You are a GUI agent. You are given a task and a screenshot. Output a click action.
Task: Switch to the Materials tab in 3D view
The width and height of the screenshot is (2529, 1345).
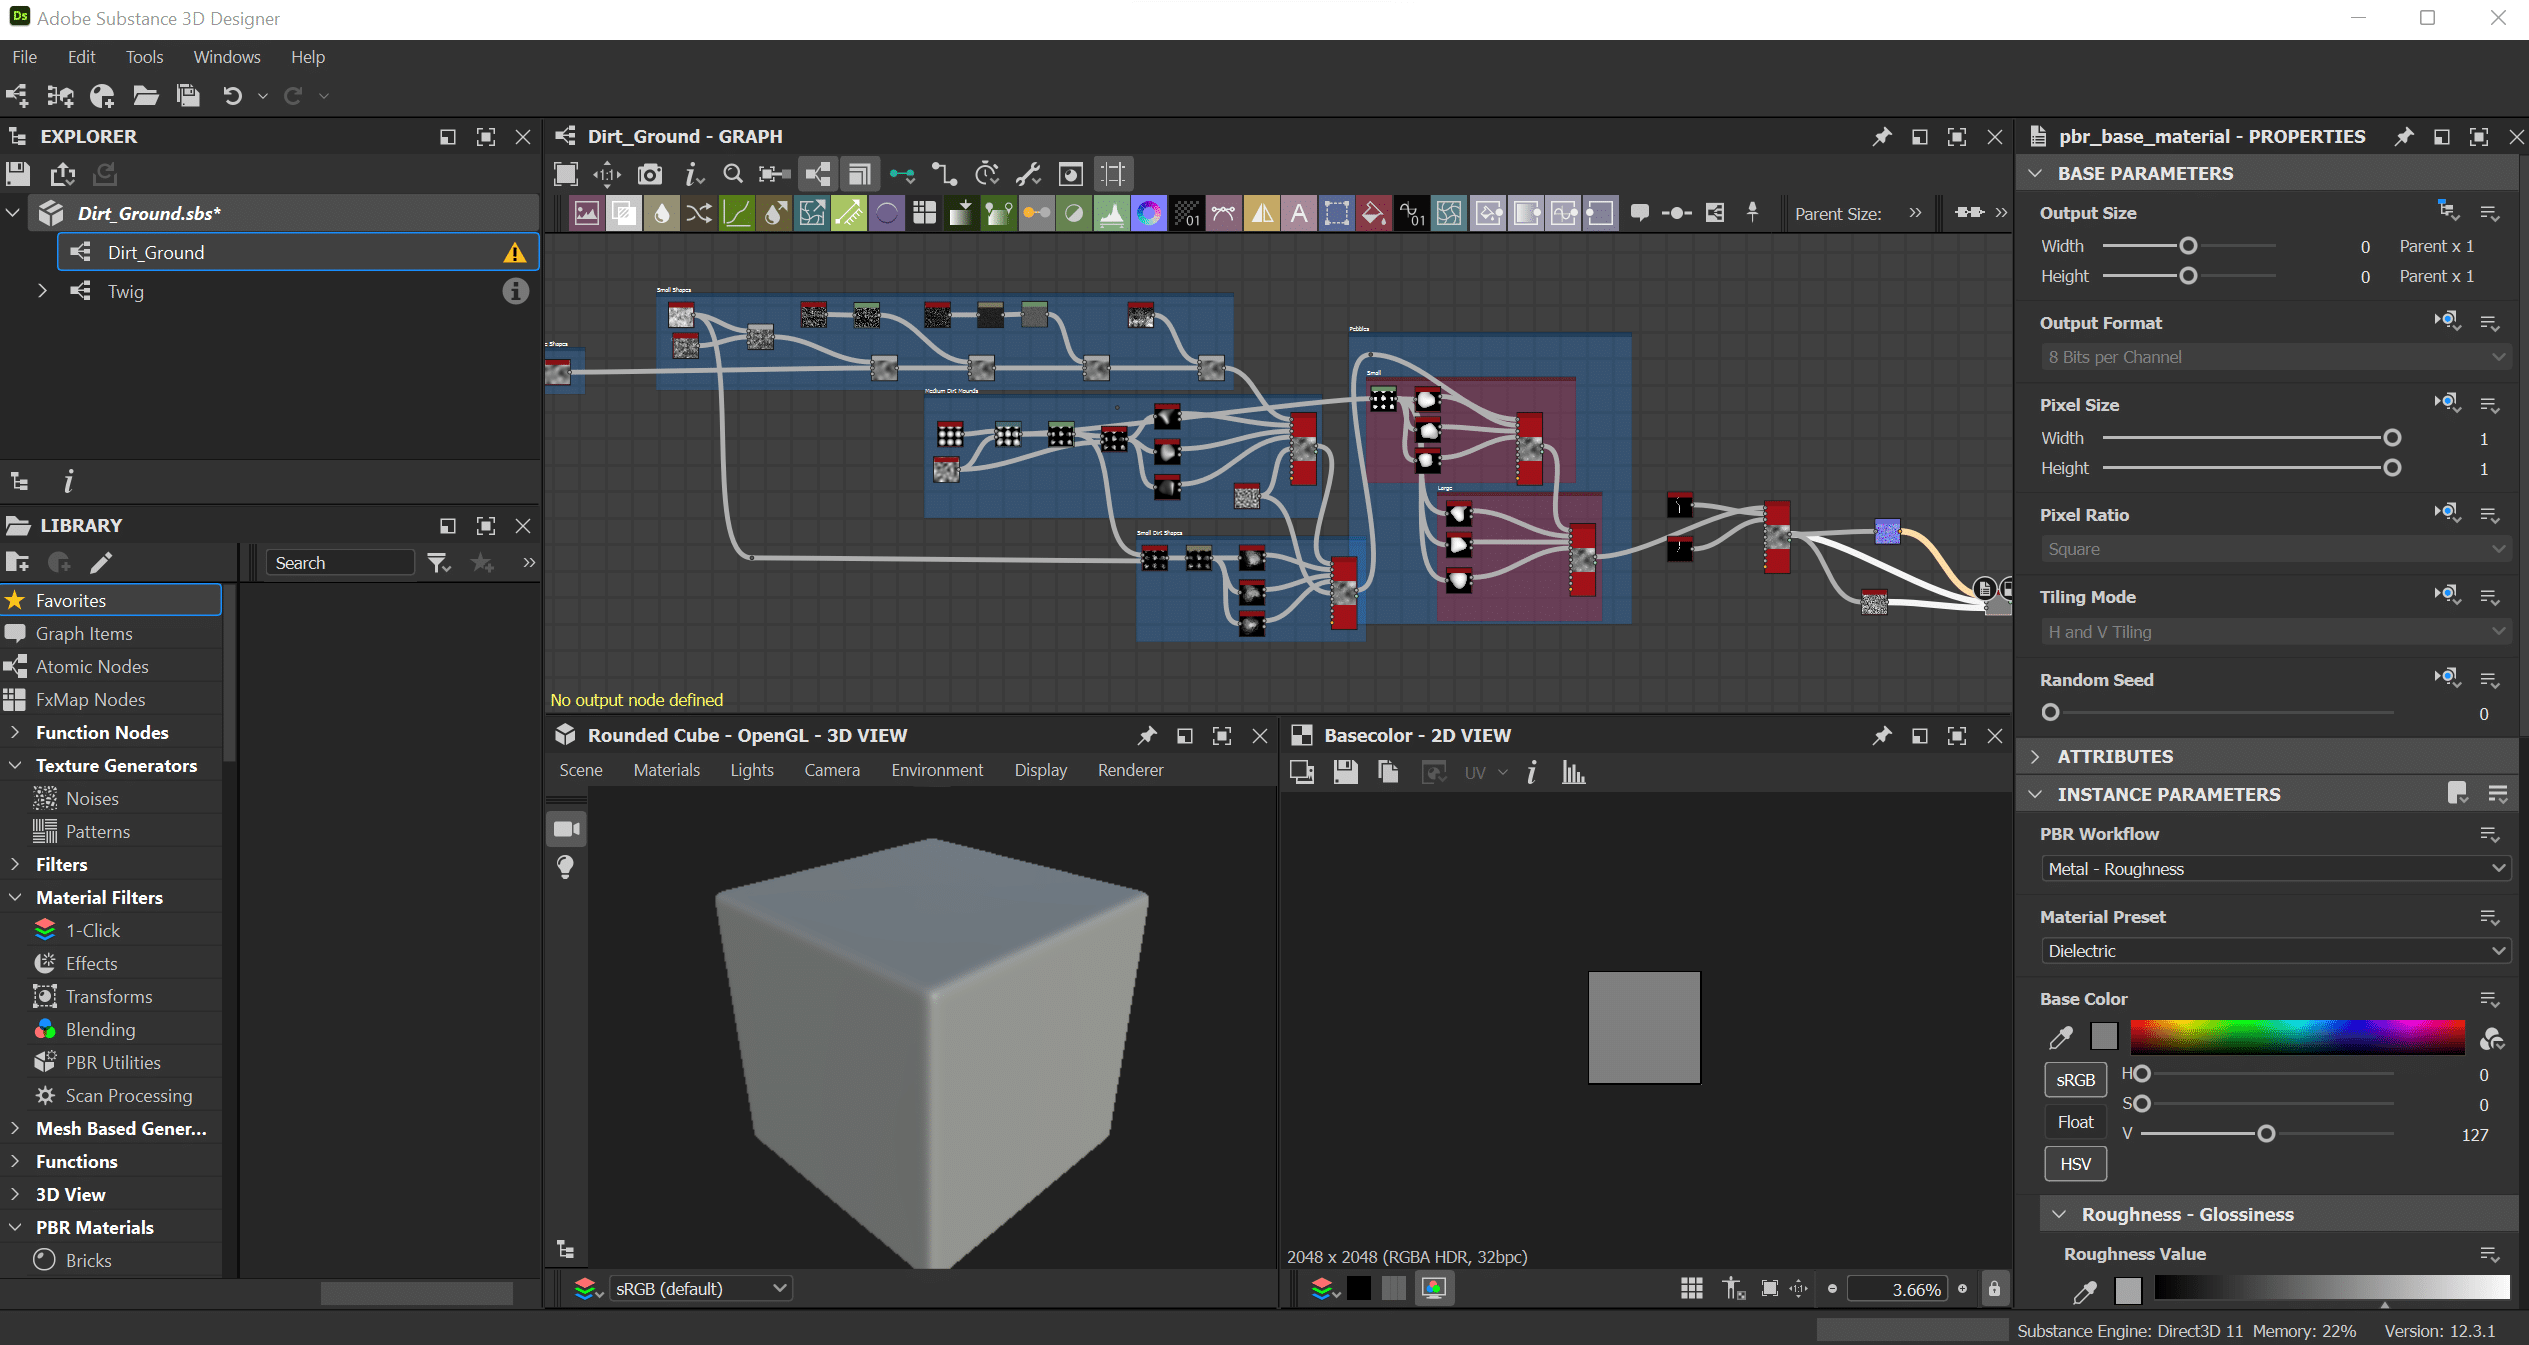point(666,770)
